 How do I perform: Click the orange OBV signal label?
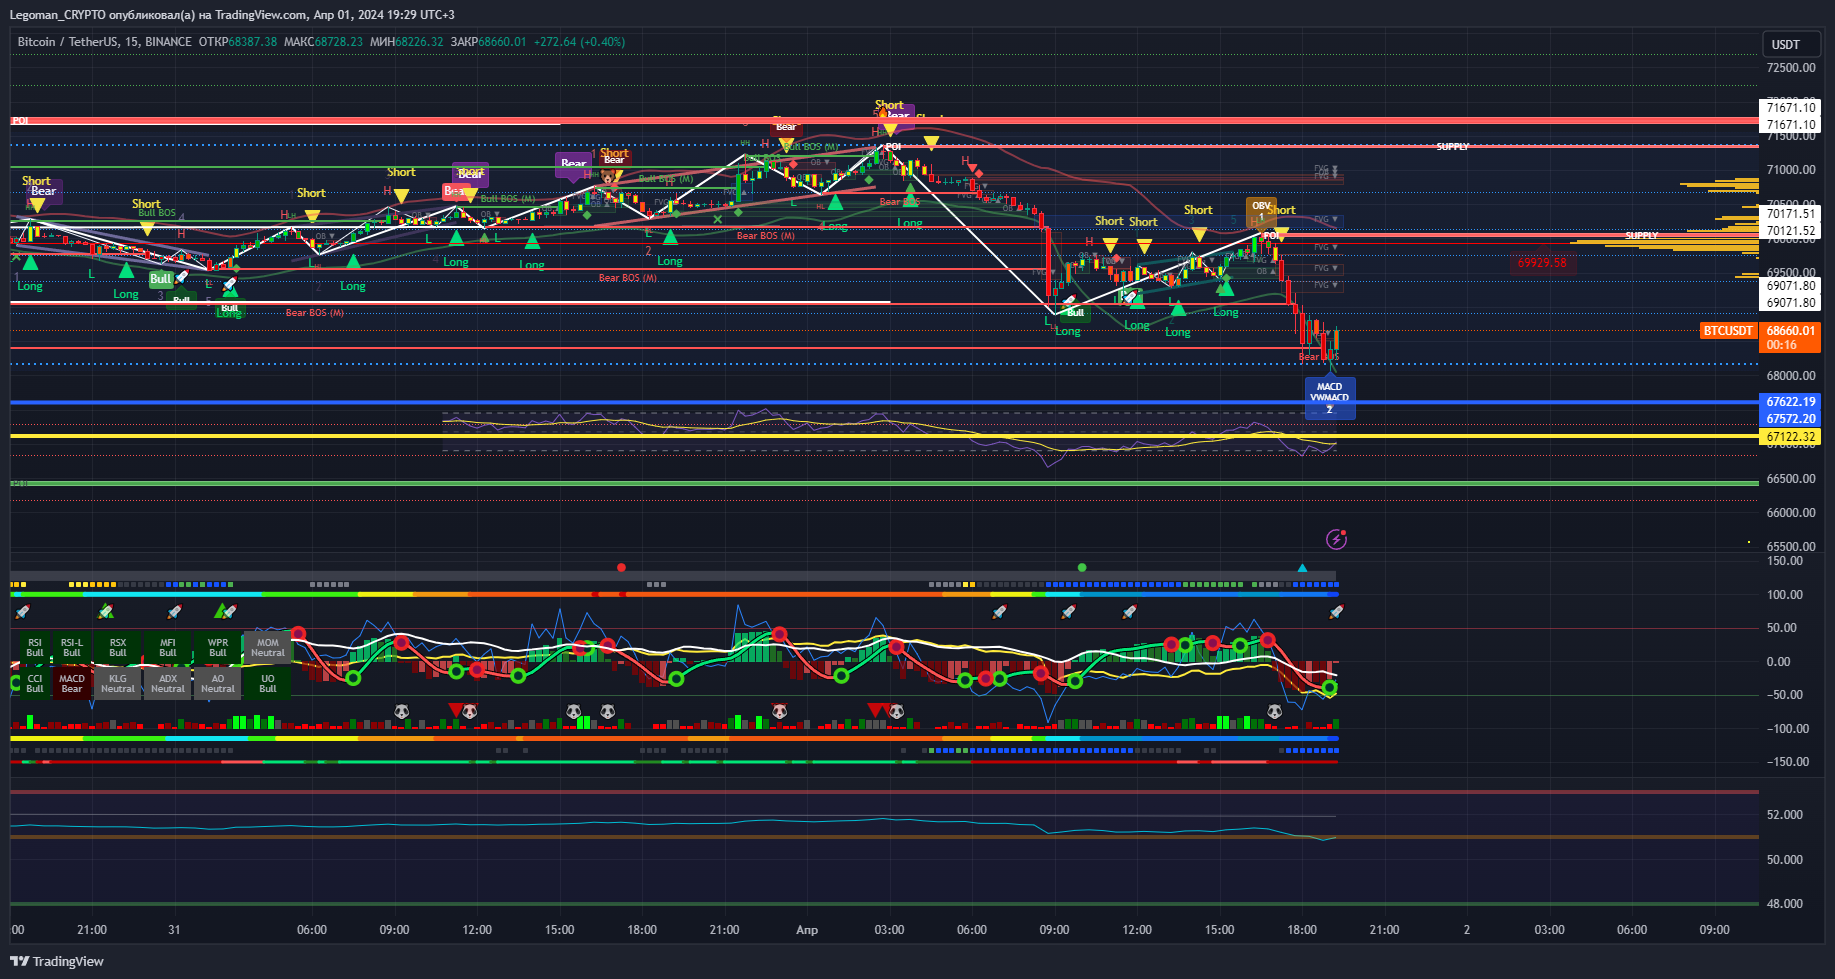[x=1261, y=211]
